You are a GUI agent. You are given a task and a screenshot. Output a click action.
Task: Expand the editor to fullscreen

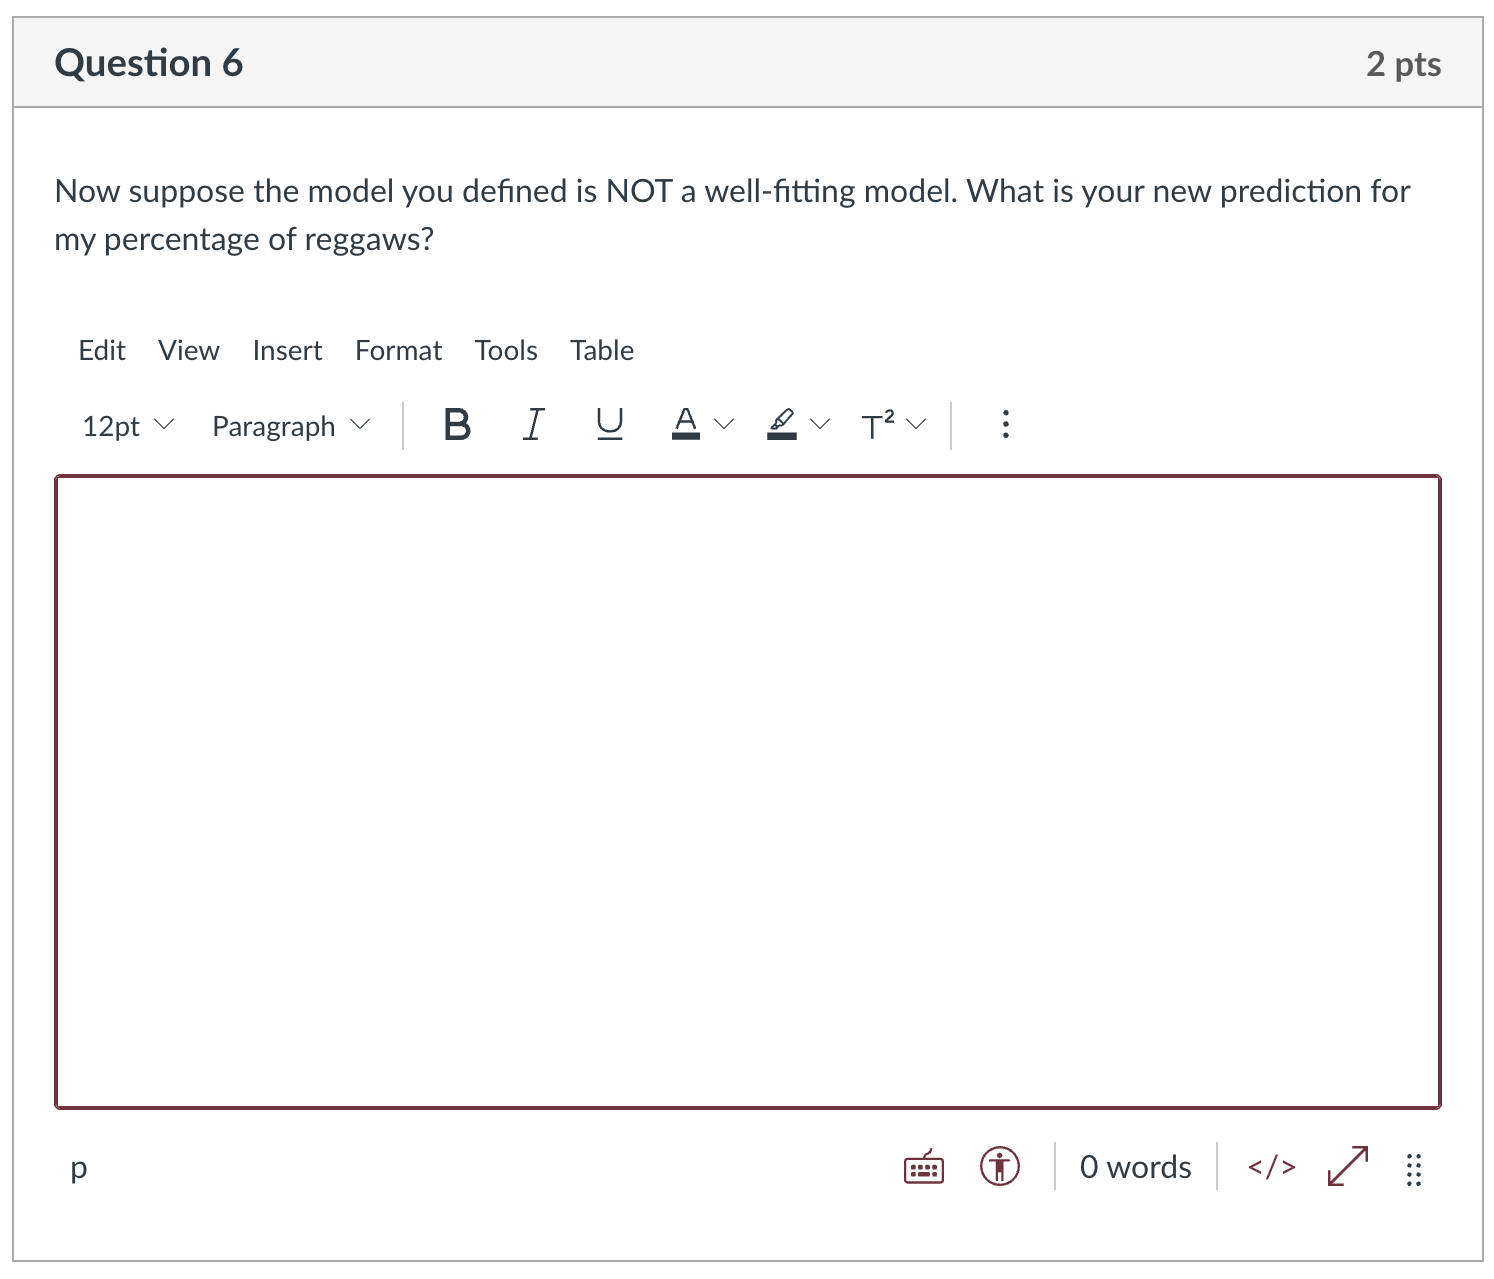tap(1347, 1167)
